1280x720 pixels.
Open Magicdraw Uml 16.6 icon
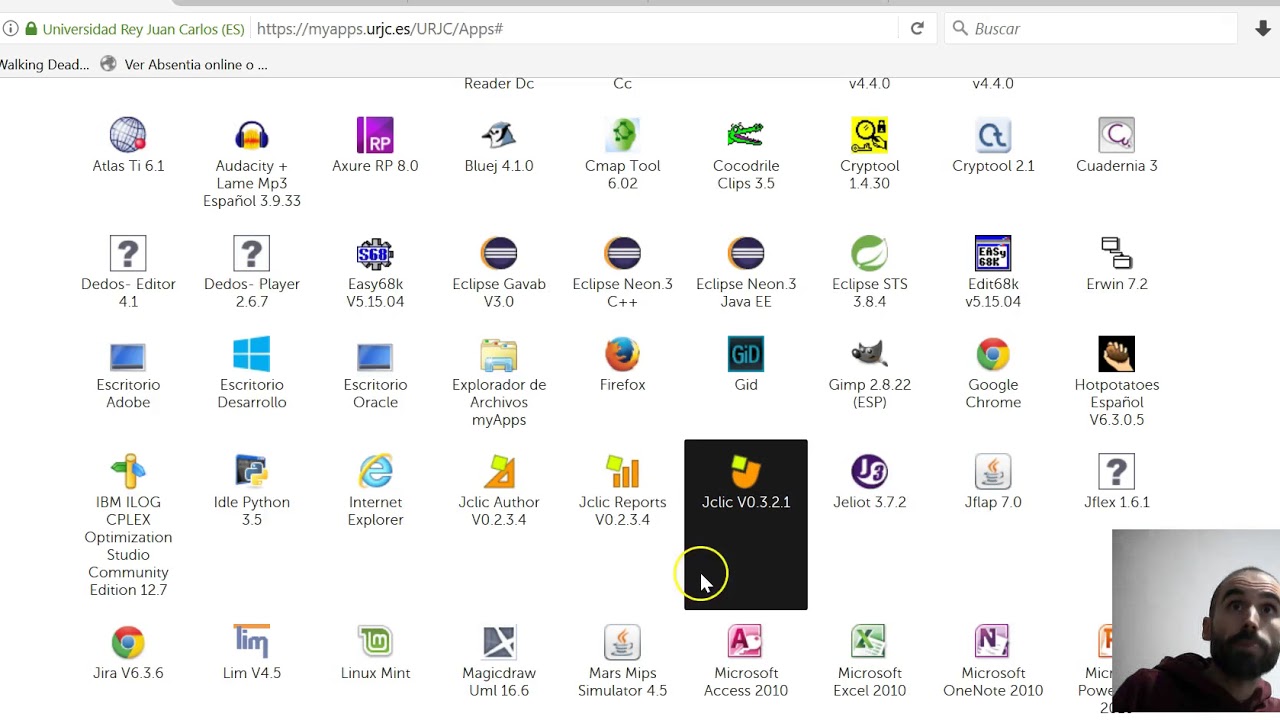(499, 642)
